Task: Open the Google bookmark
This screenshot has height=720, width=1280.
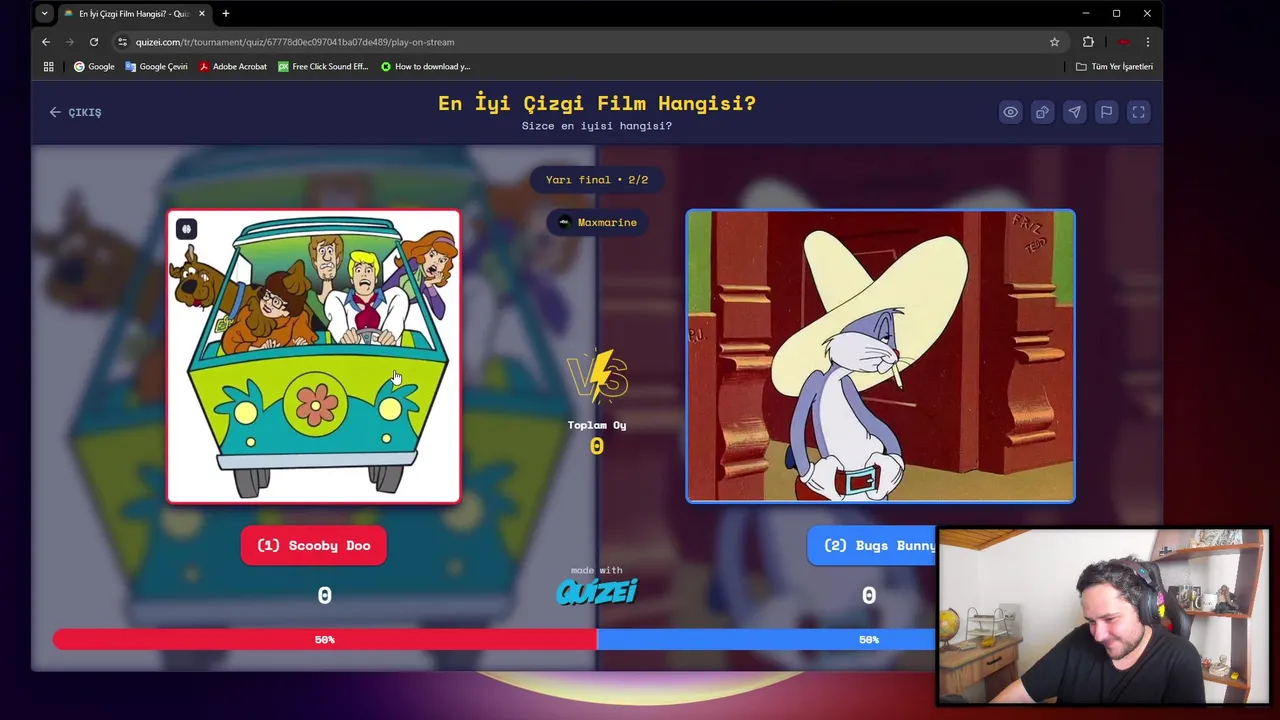Action: pyautogui.click(x=94, y=66)
